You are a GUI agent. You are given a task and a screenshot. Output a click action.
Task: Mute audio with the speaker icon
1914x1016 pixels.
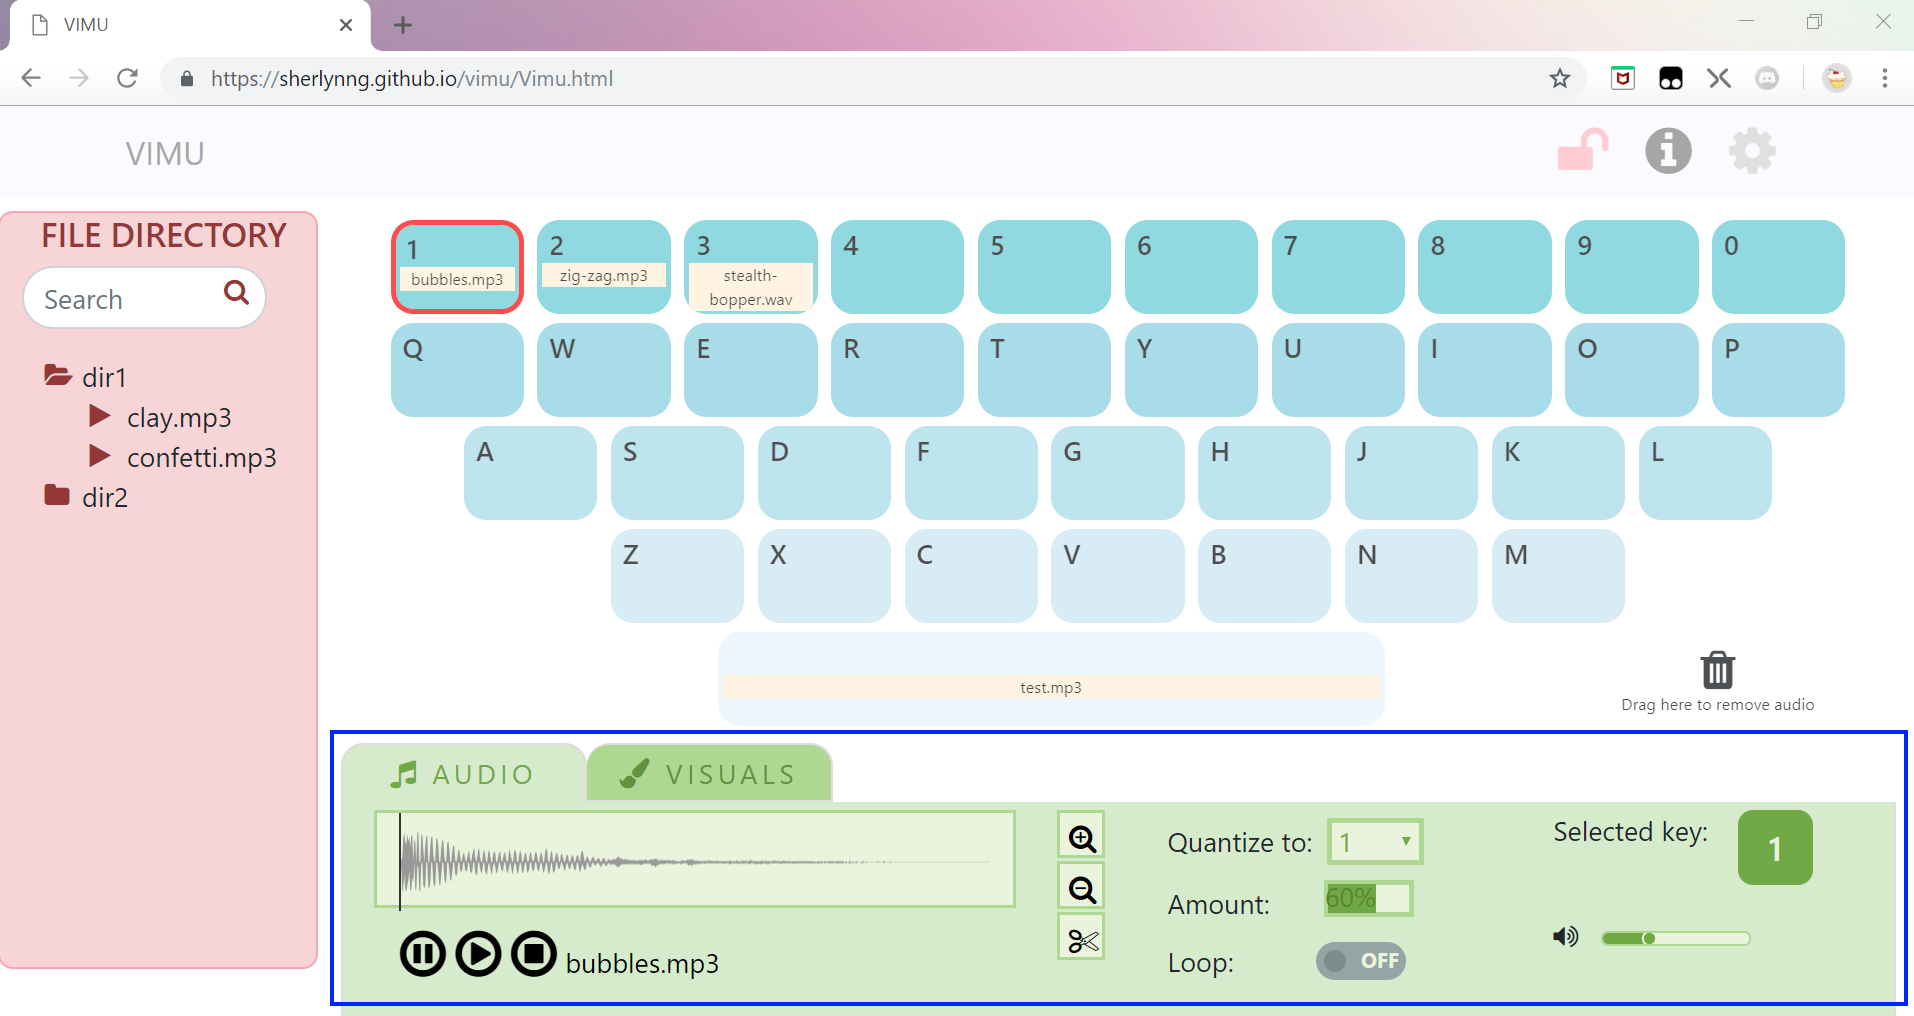1563,937
